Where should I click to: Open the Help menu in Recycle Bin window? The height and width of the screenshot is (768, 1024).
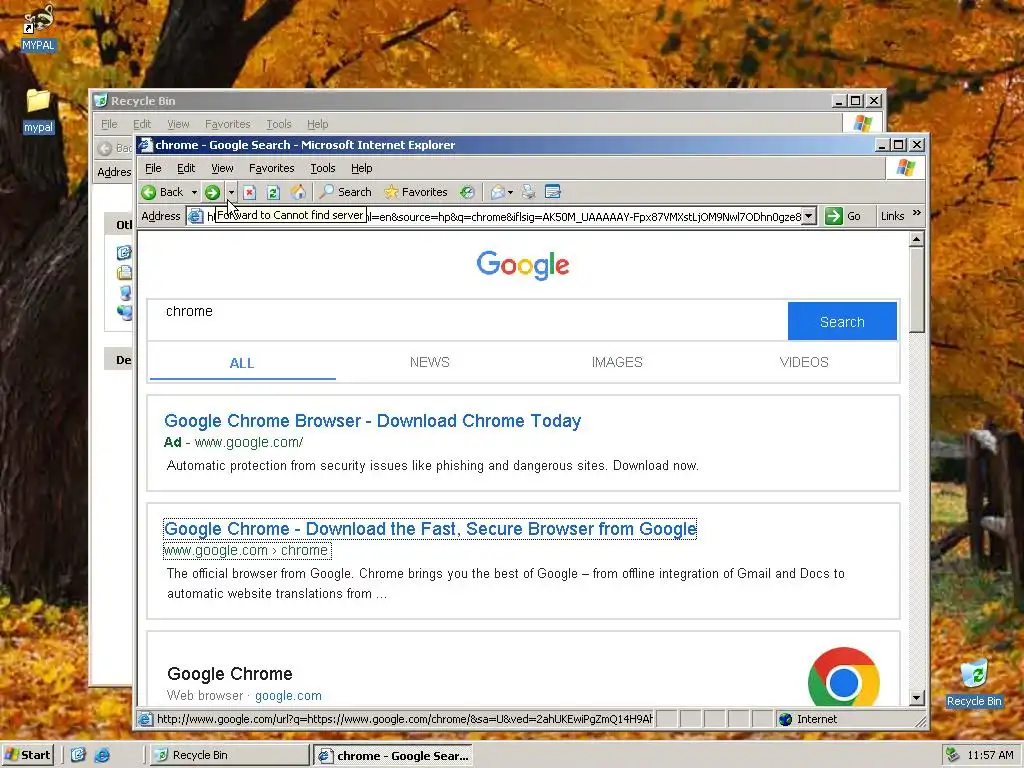317,124
